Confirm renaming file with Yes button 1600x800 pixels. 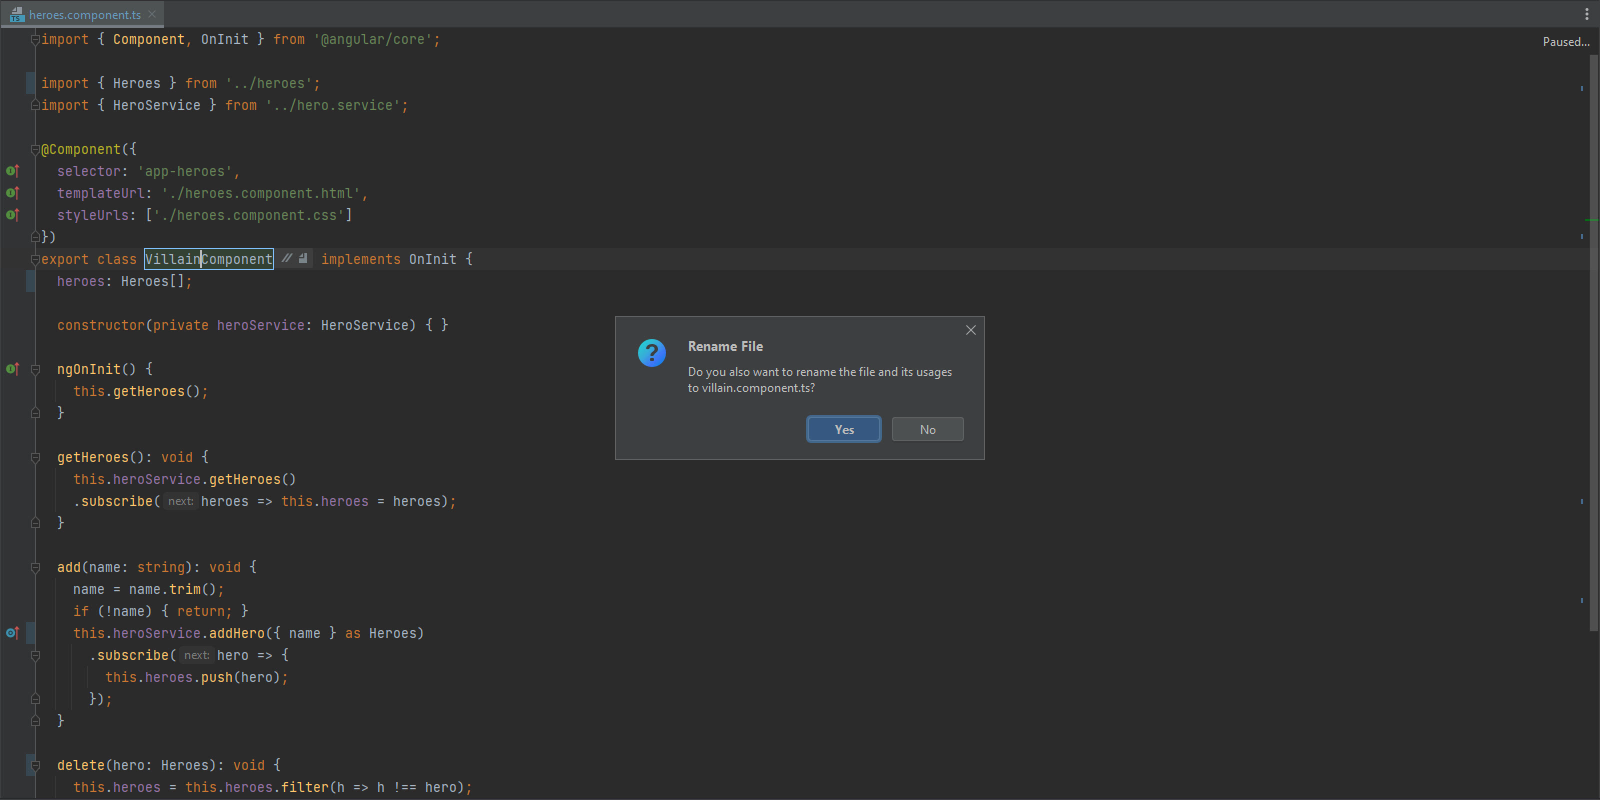coord(844,429)
